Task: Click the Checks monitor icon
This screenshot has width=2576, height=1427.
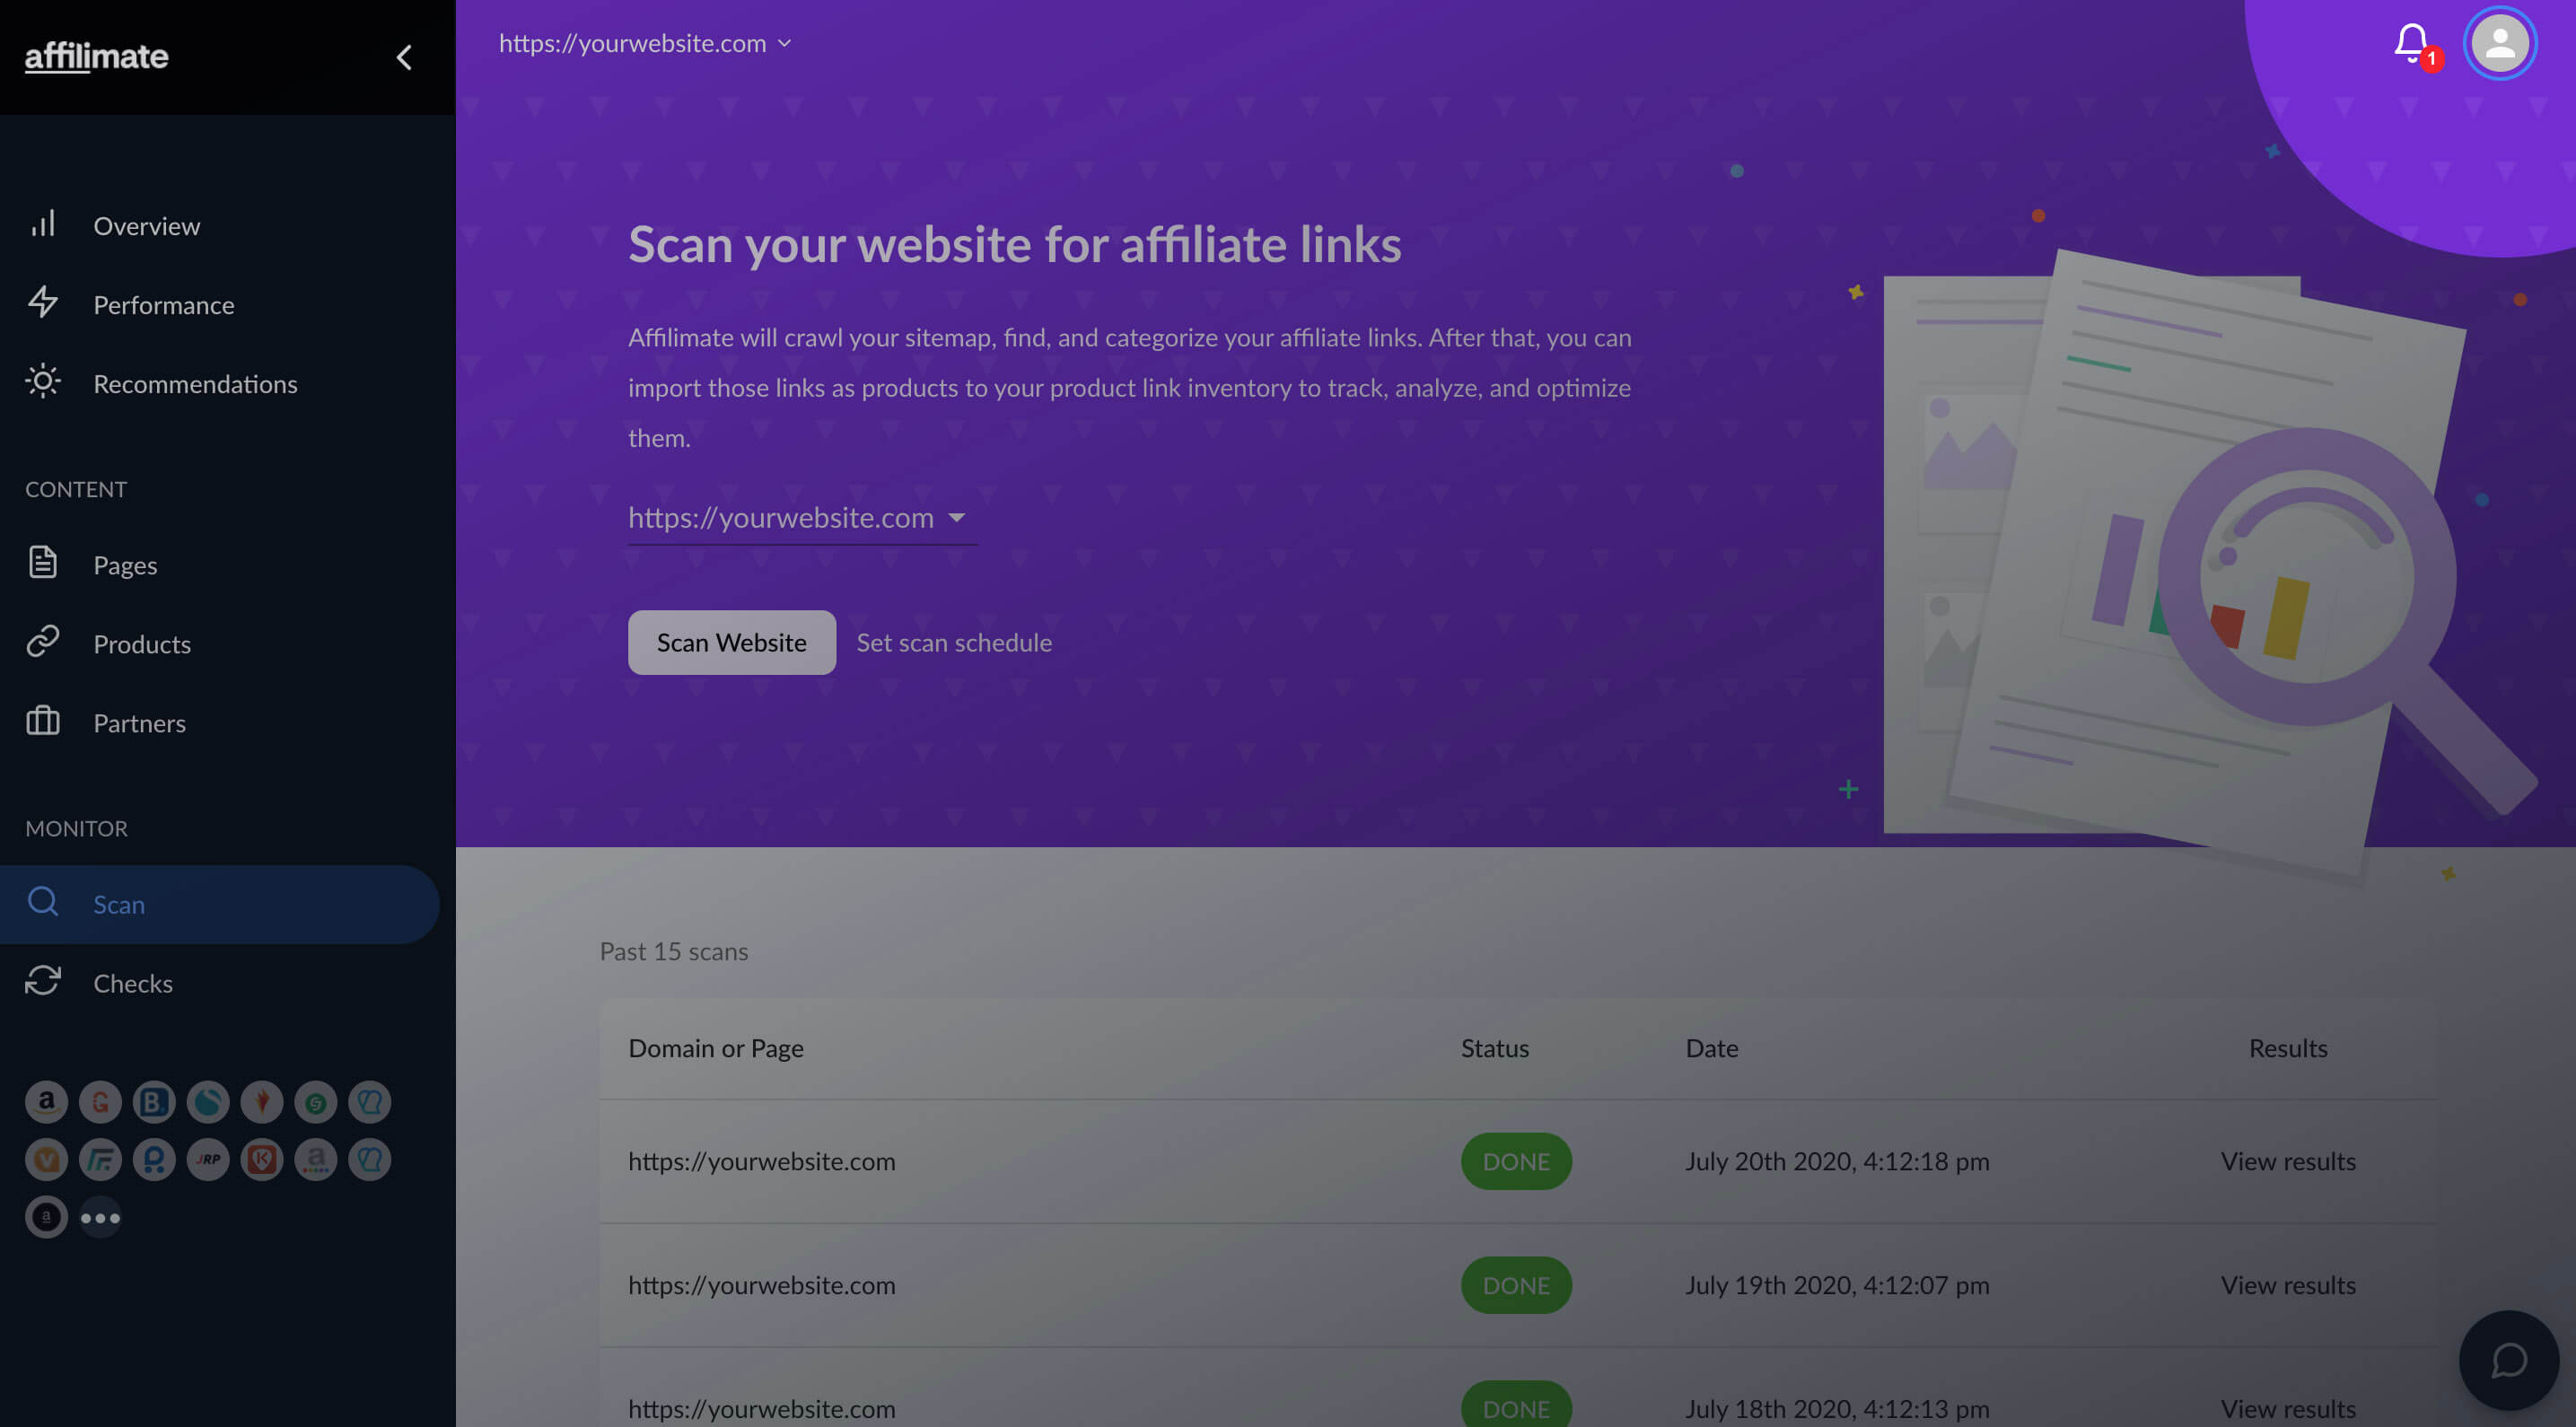Action: click(x=42, y=983)
